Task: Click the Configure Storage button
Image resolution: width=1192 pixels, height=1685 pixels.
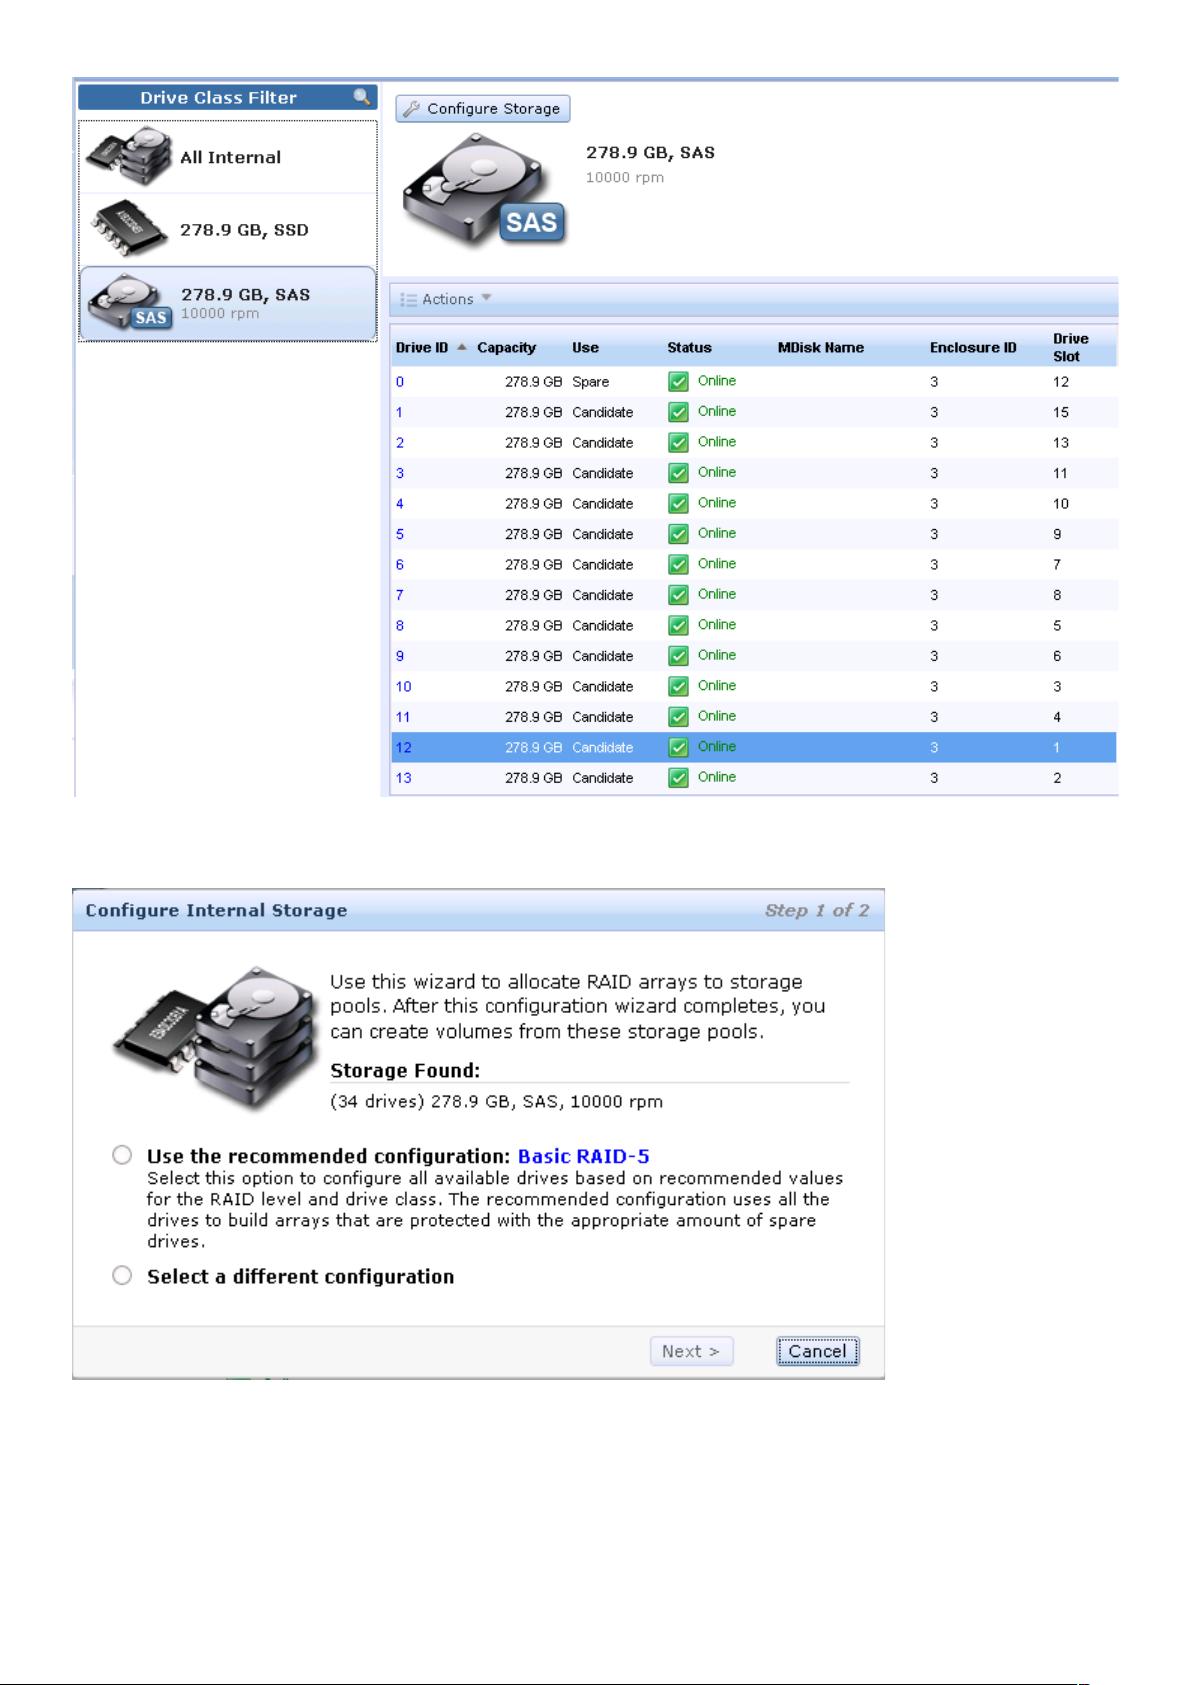Action: (x=483, y=109)
